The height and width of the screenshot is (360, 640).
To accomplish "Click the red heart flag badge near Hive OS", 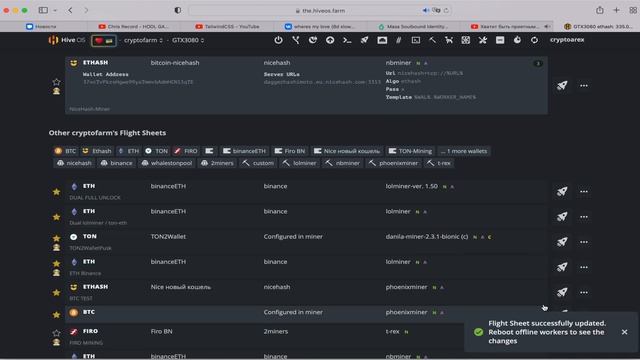I will pyautogui.click(x=104, y=40).
